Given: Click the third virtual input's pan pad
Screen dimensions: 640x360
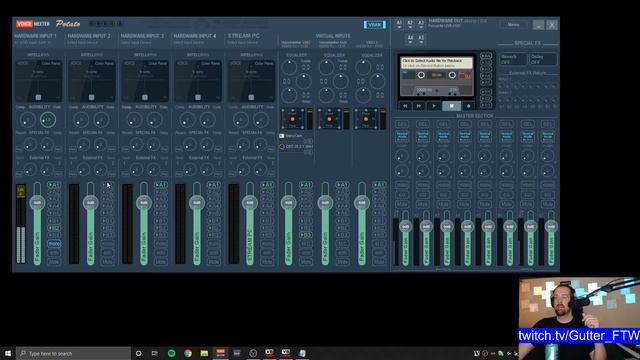Looking at the screenshot, I should [x=366, y=119].
